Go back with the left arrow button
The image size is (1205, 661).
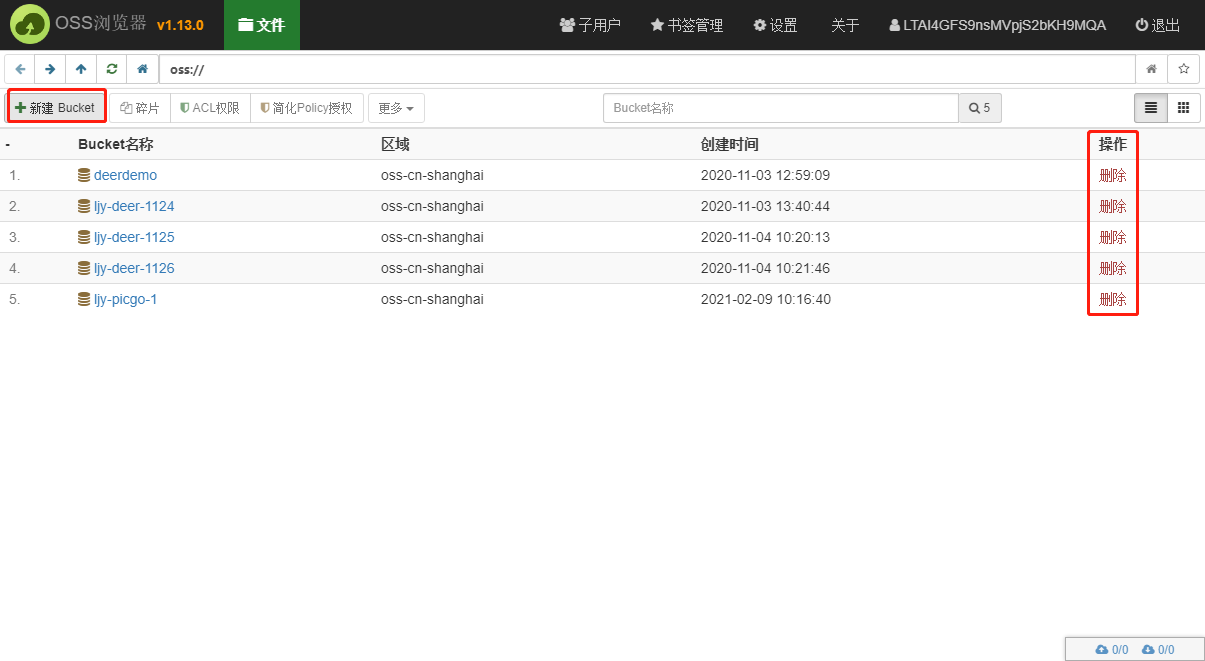[x=20, y=69]
